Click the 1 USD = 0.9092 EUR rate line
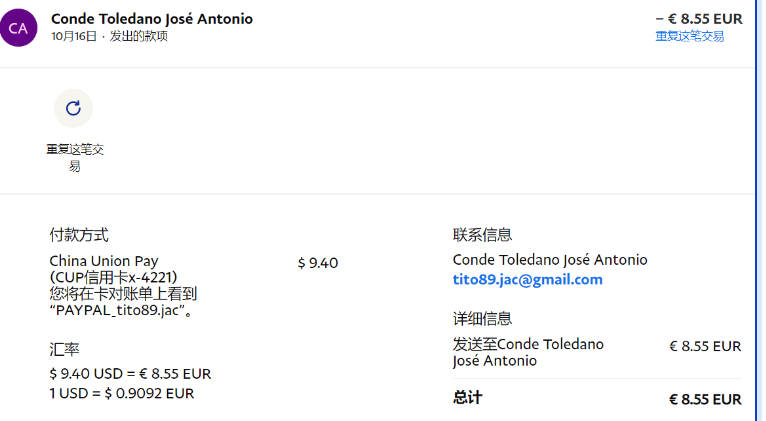766x421 pixels. (x=121, y=393)
